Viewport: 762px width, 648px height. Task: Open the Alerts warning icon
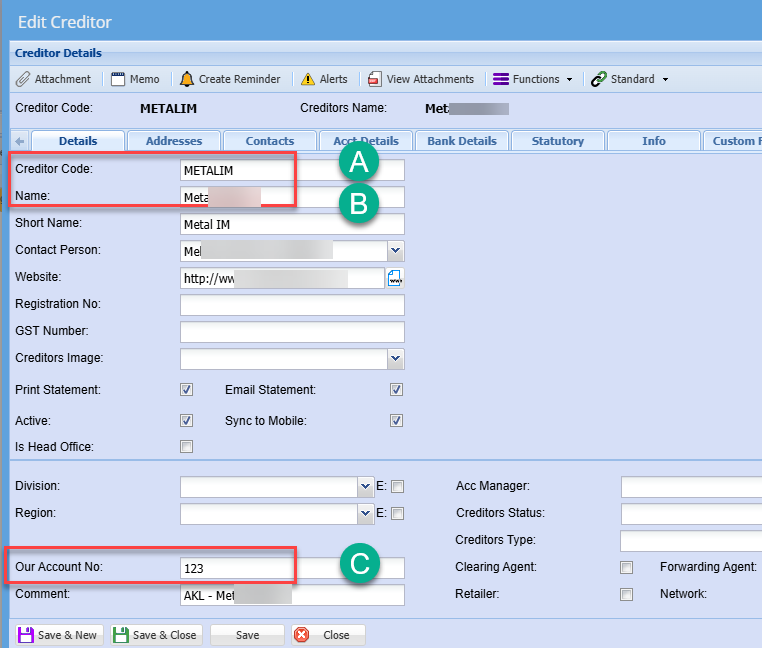coord(308,79)
